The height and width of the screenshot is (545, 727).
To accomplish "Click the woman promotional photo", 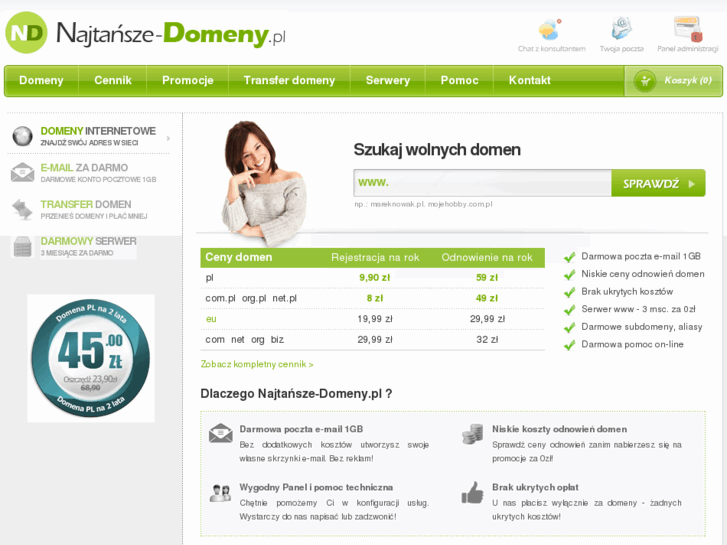I will 262,182.
